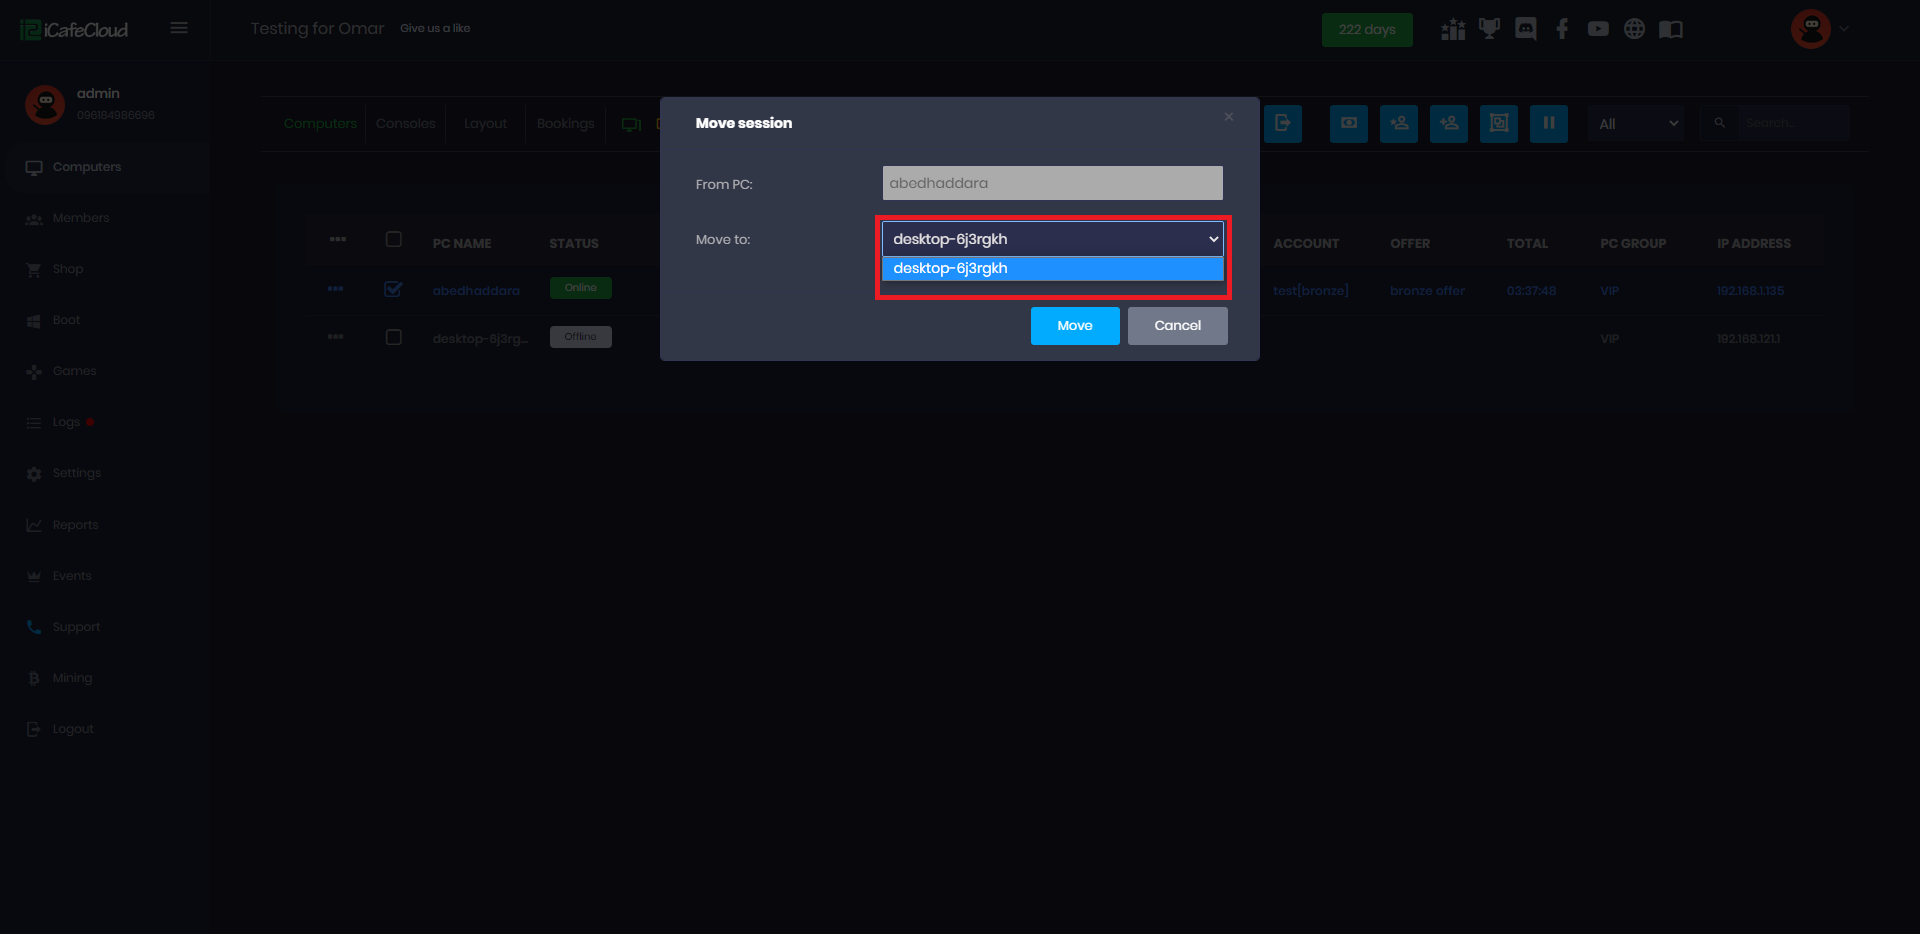Open the All filter dropdown
Screen dimensions: 1920x934
pyautogui.click(x=1636, y=124)
